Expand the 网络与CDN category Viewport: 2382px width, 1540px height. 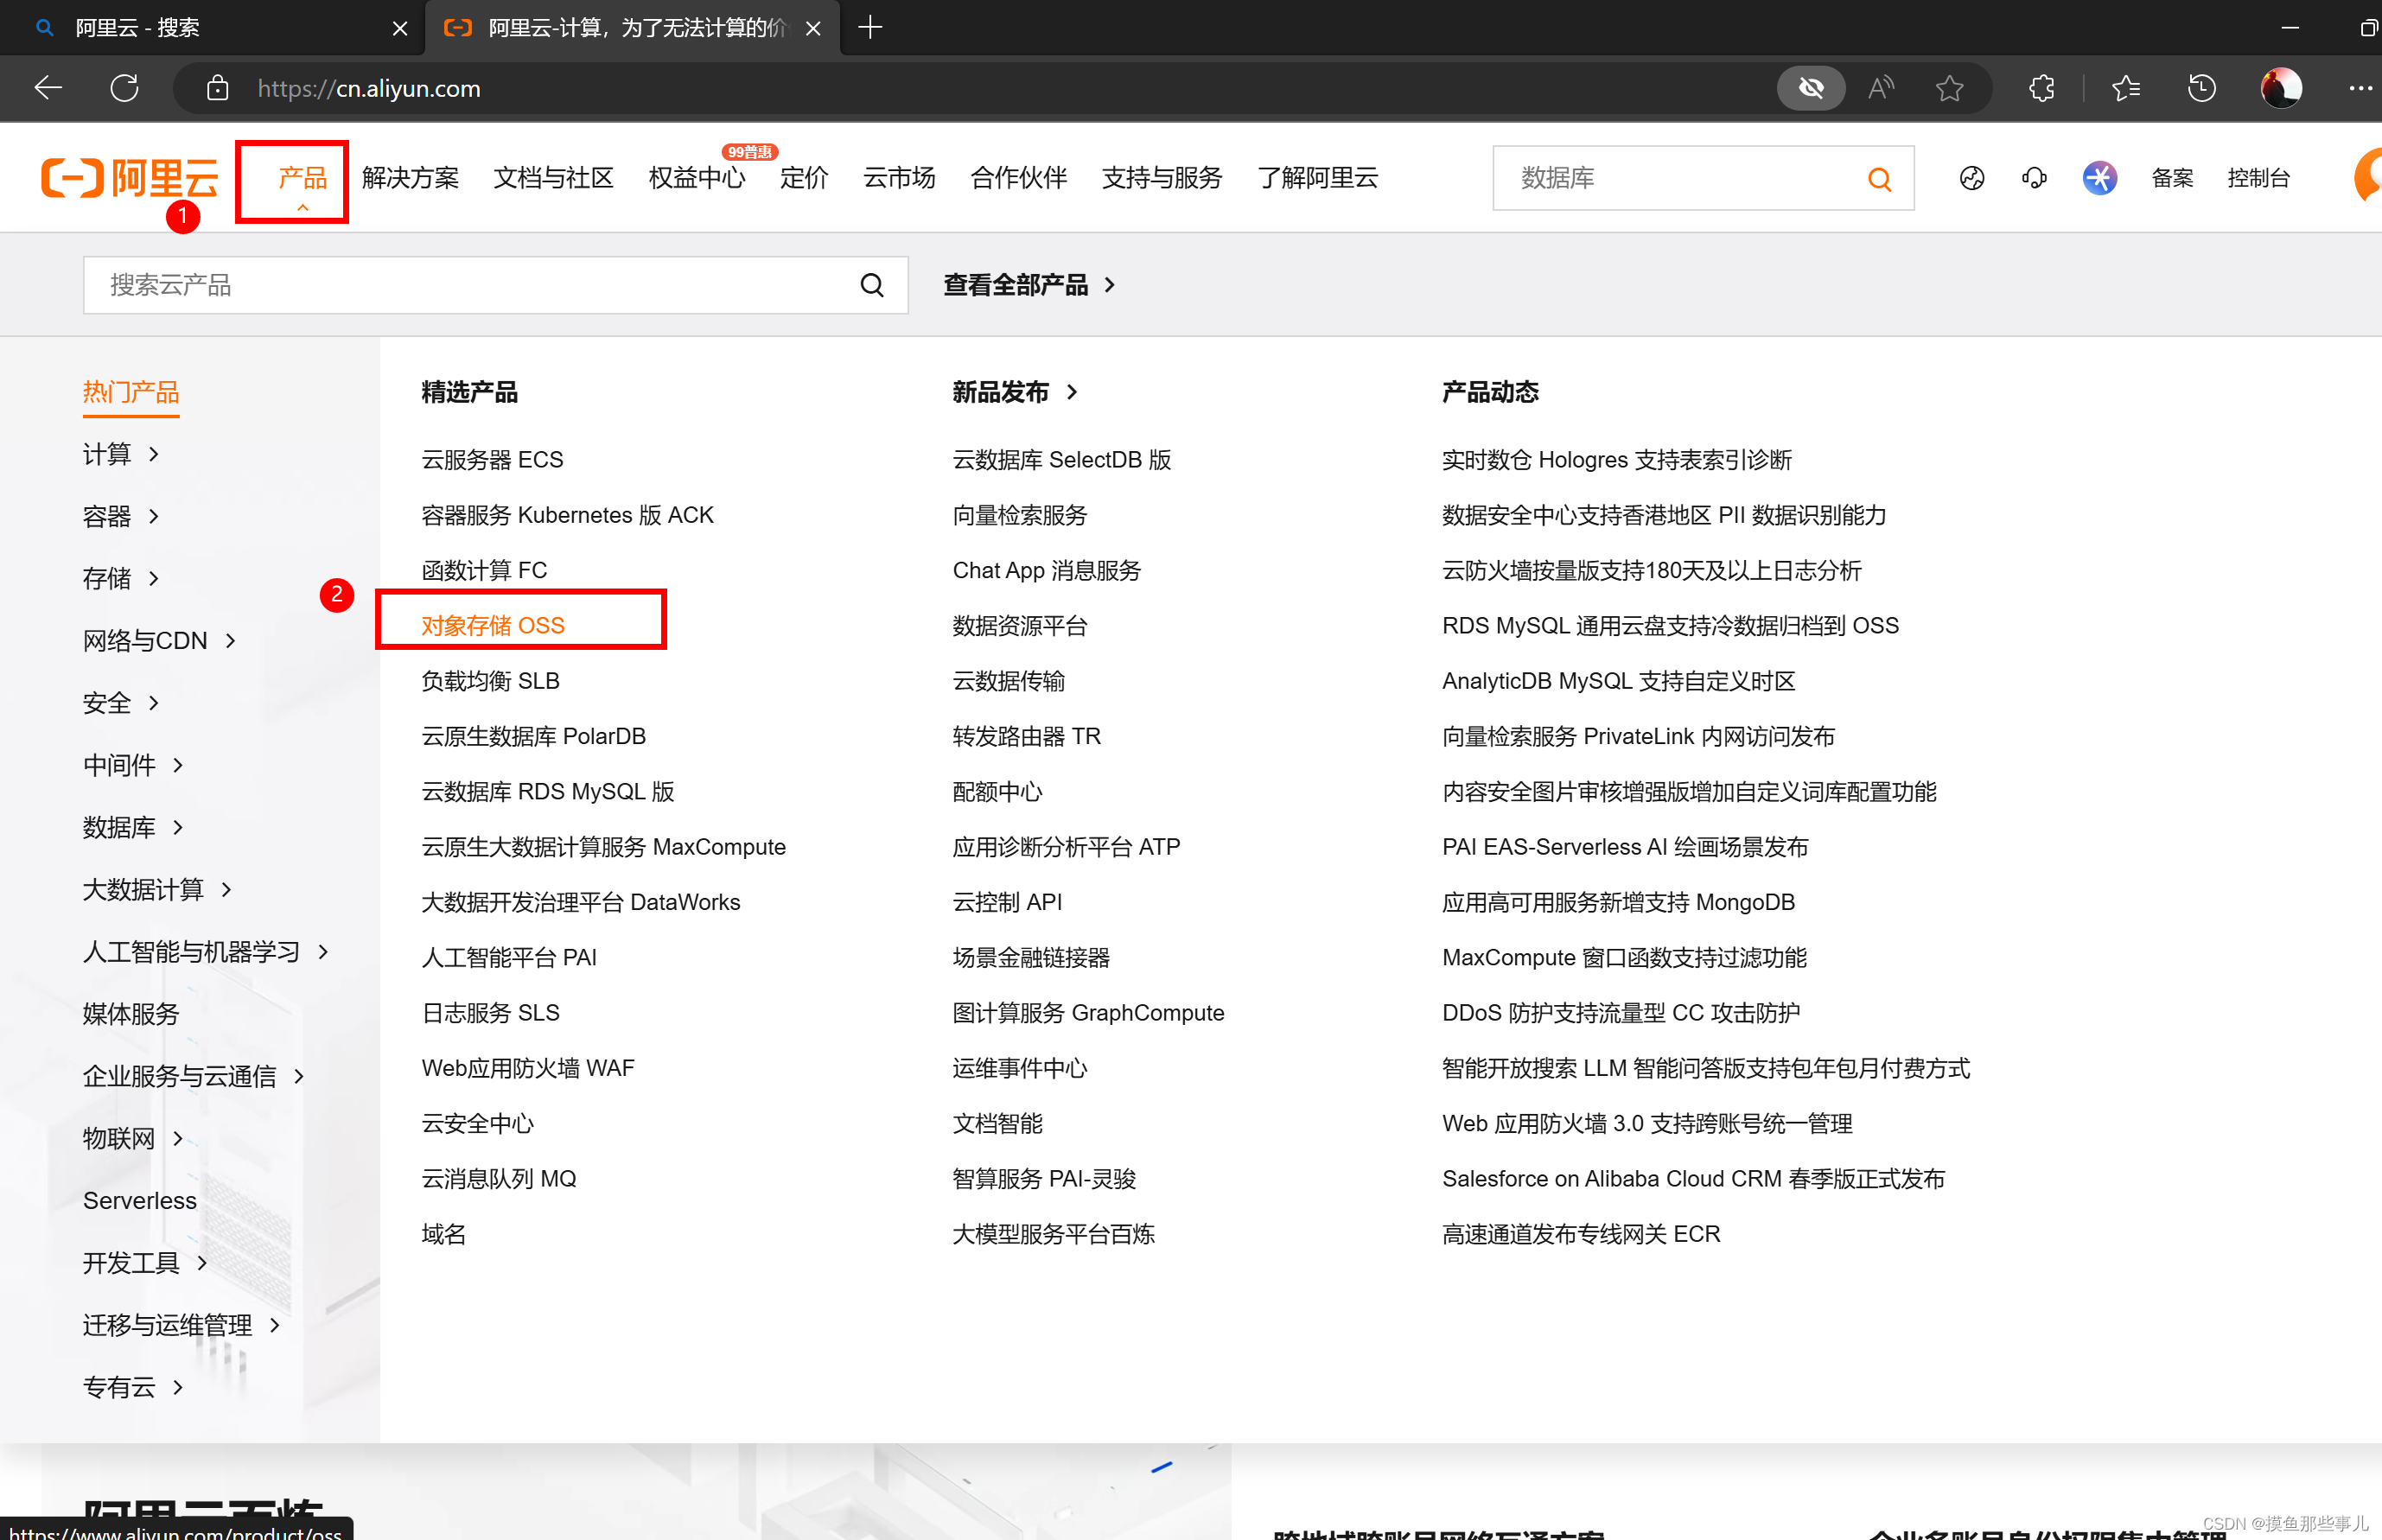point(160,640)
